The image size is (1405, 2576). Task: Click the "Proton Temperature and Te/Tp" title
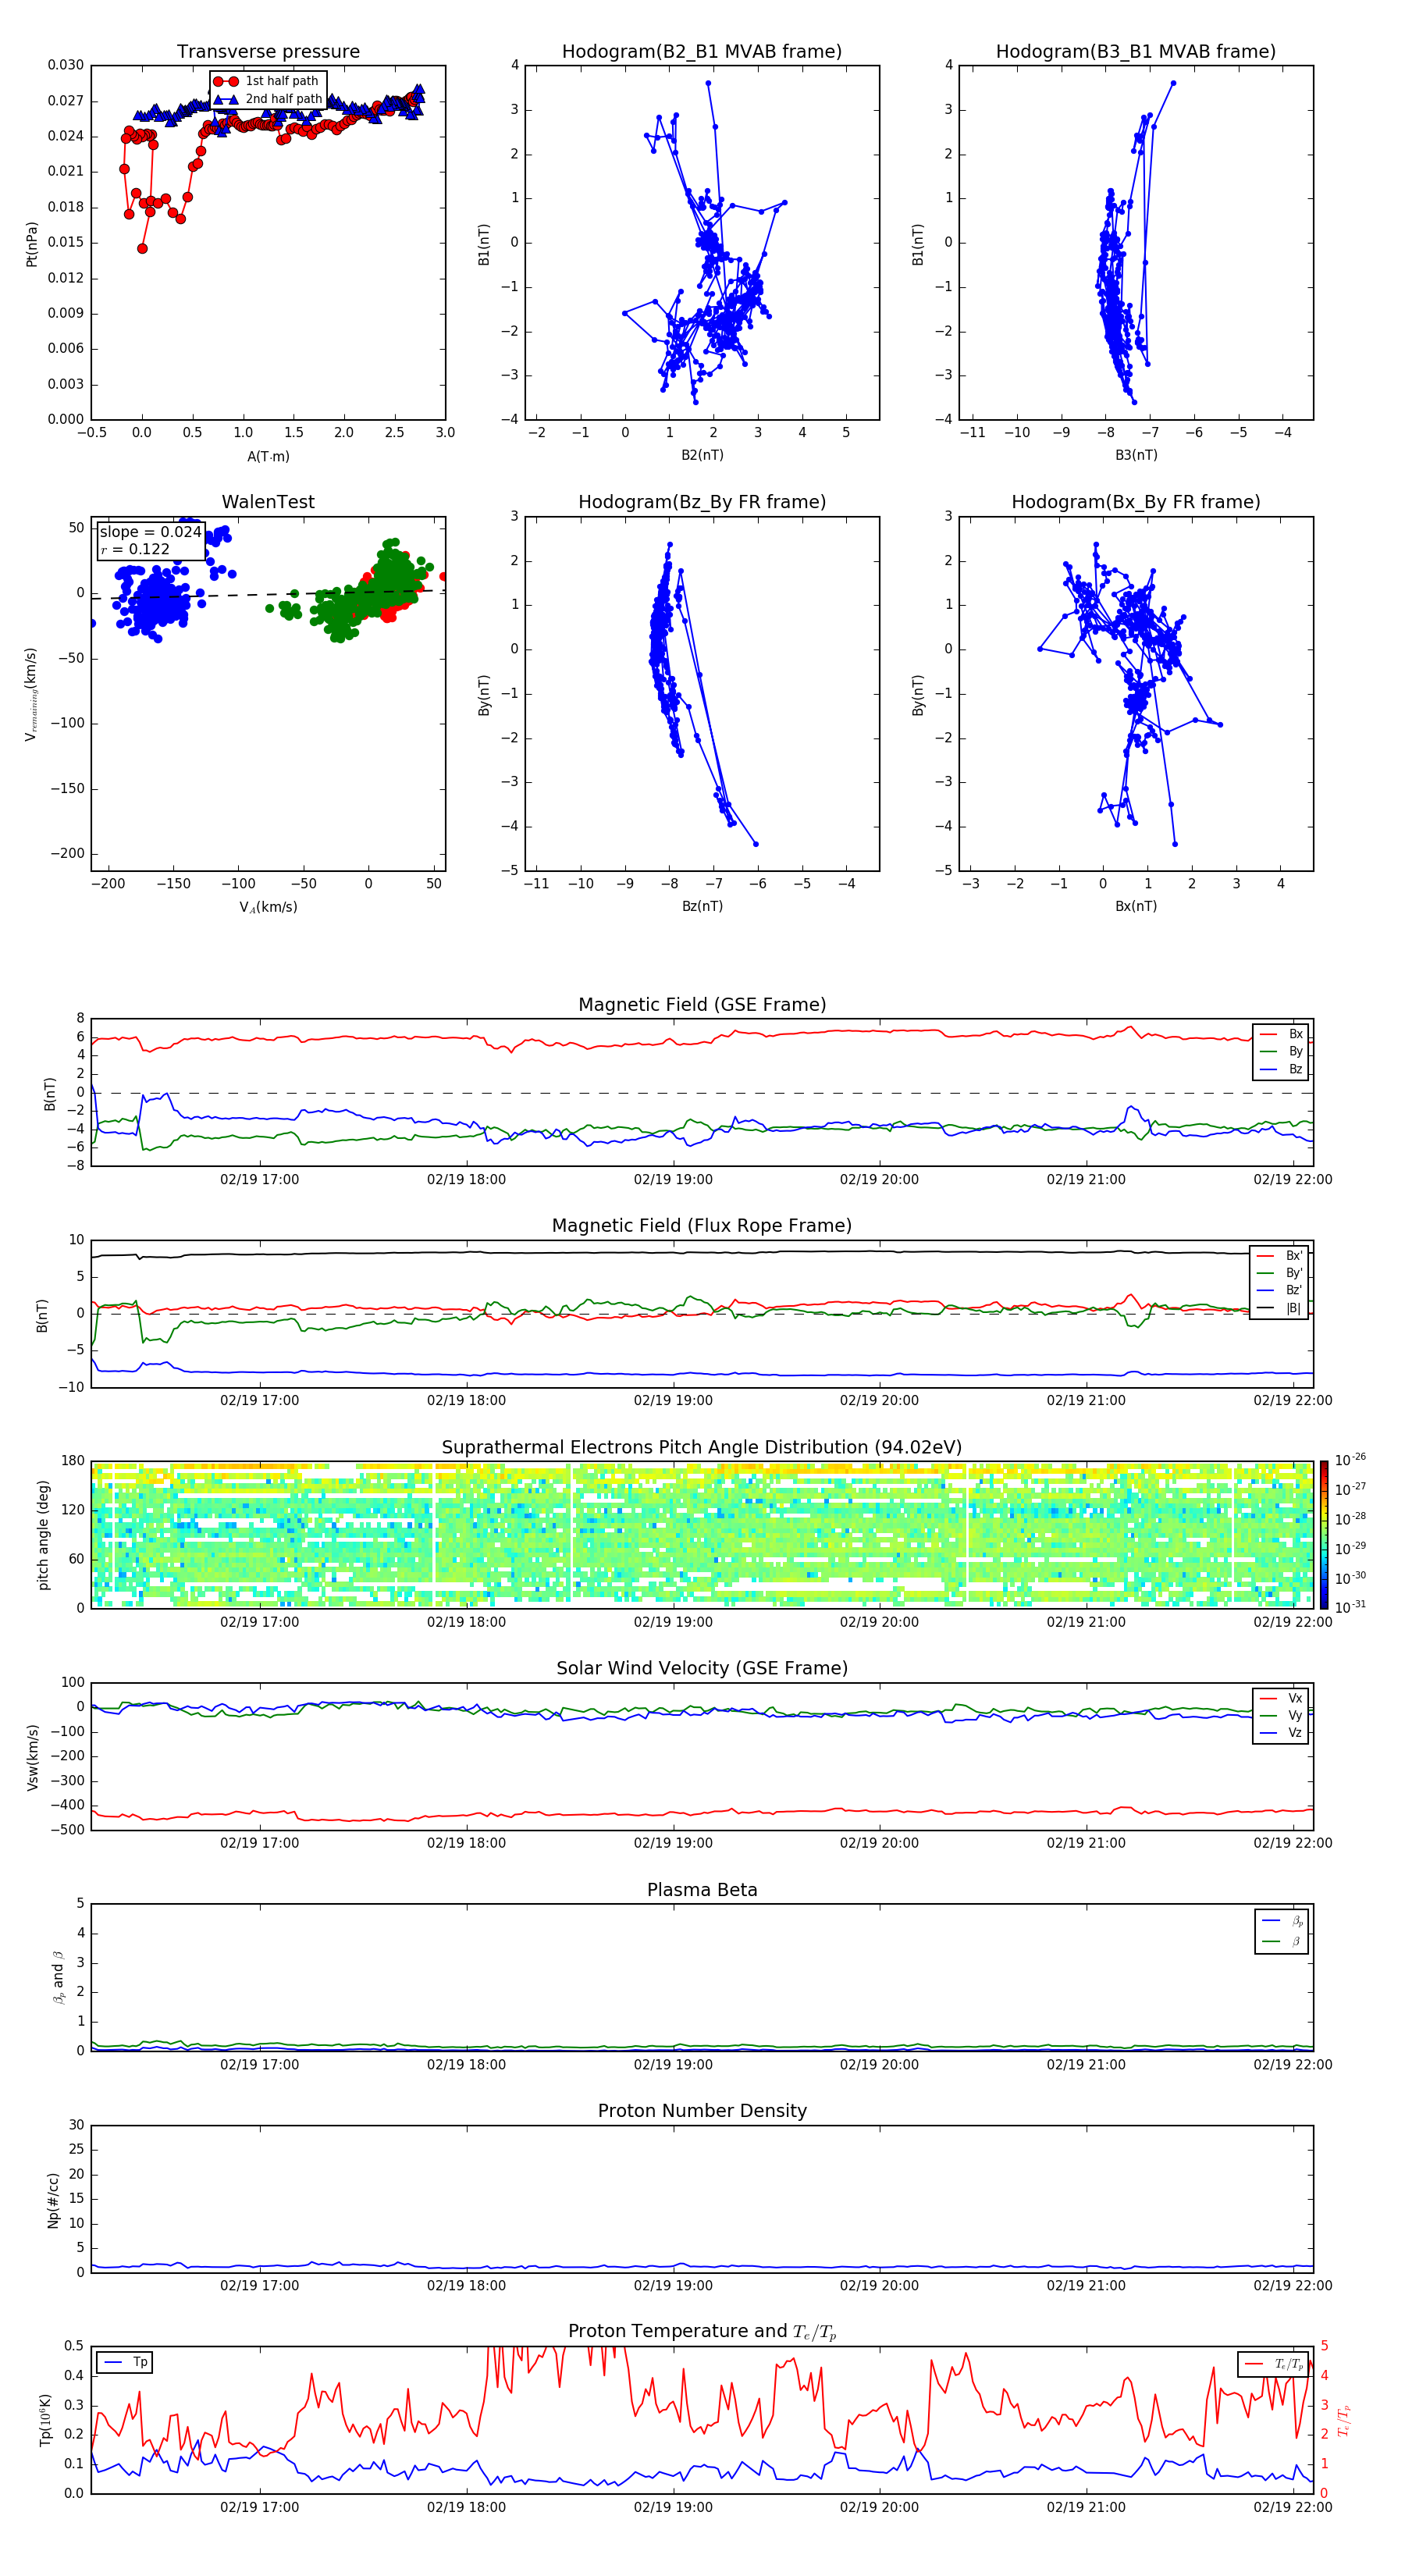(702, 2332)
